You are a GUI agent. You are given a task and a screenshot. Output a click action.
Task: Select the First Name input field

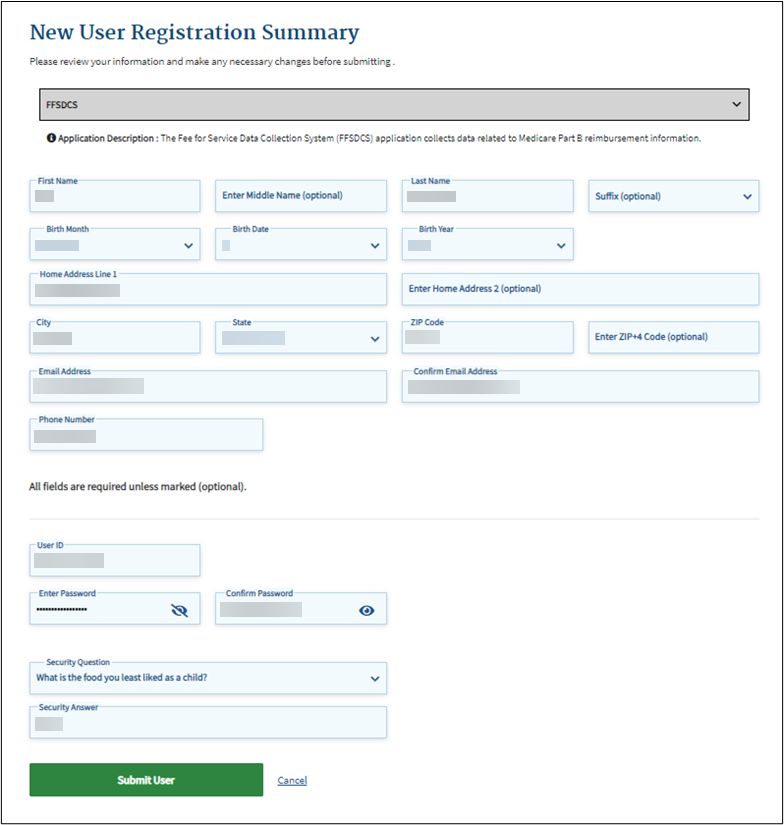click(115, 197)
